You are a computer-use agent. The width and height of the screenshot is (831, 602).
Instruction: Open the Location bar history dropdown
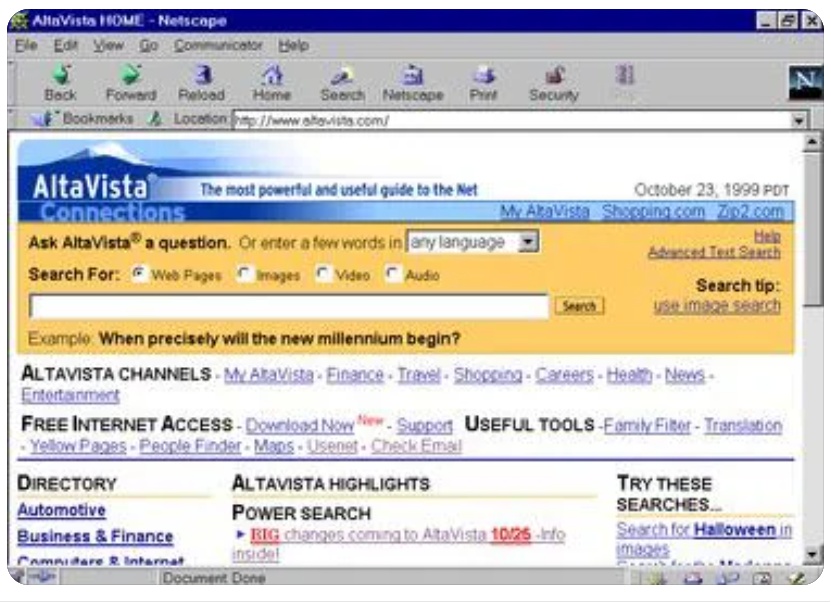tap(797, 118)
